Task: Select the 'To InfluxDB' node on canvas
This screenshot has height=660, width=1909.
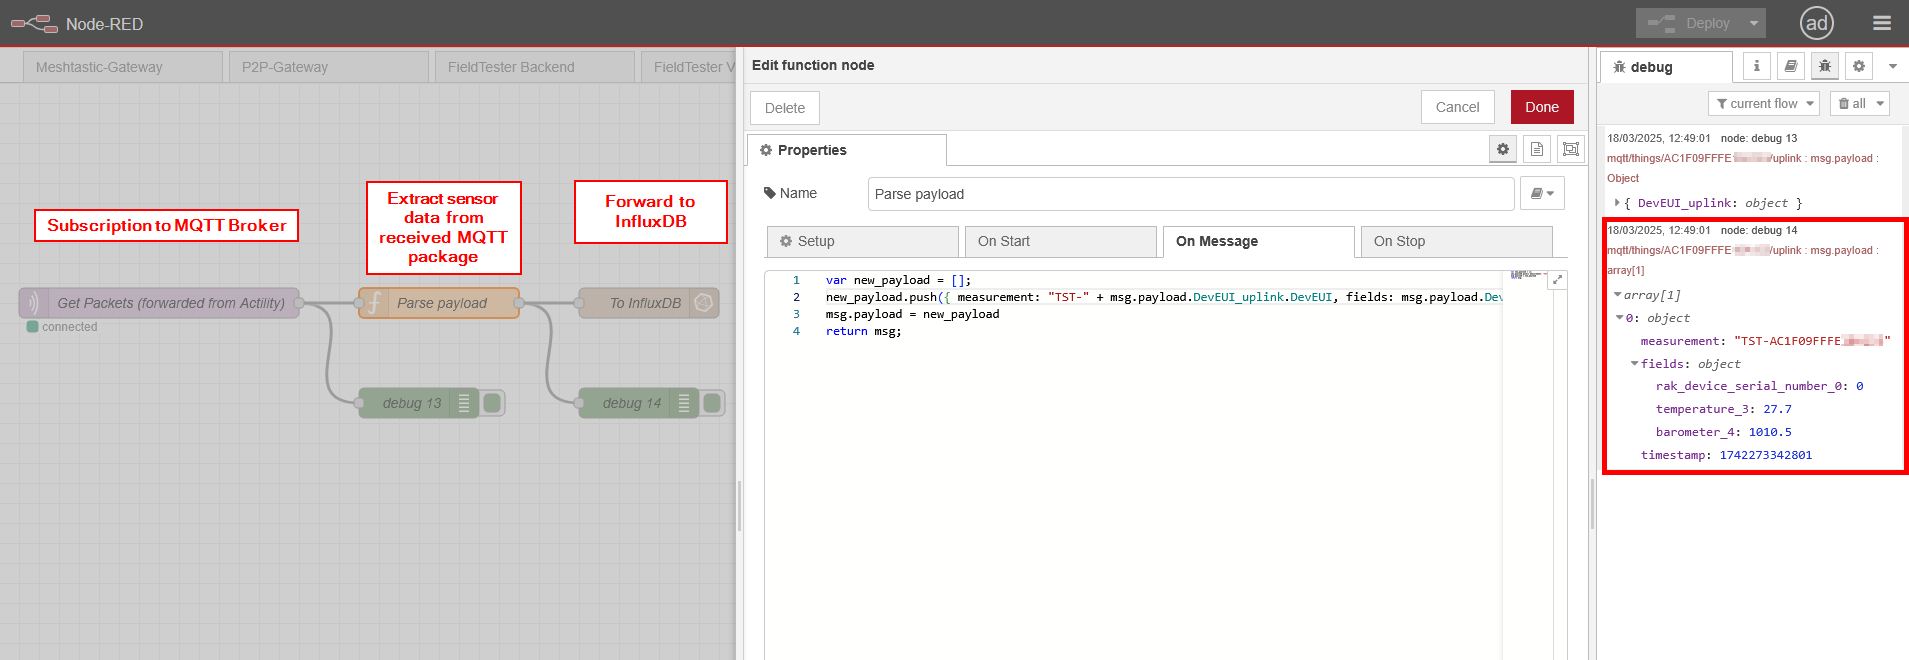Action: click(x=649, y=303)
